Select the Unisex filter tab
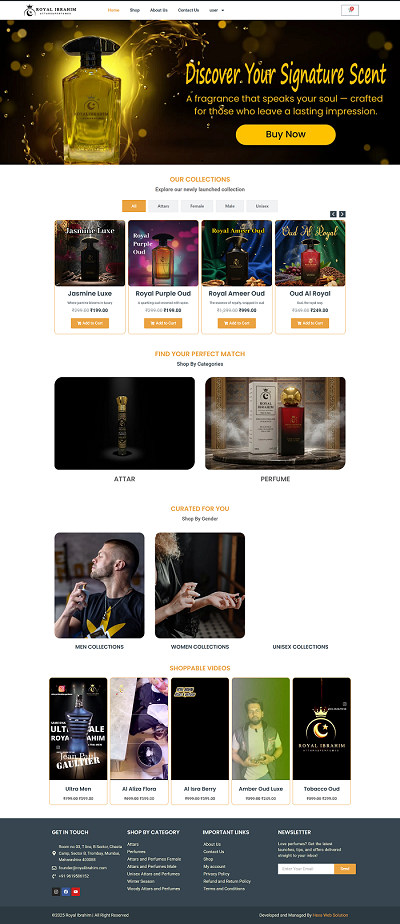 point(262,206)
